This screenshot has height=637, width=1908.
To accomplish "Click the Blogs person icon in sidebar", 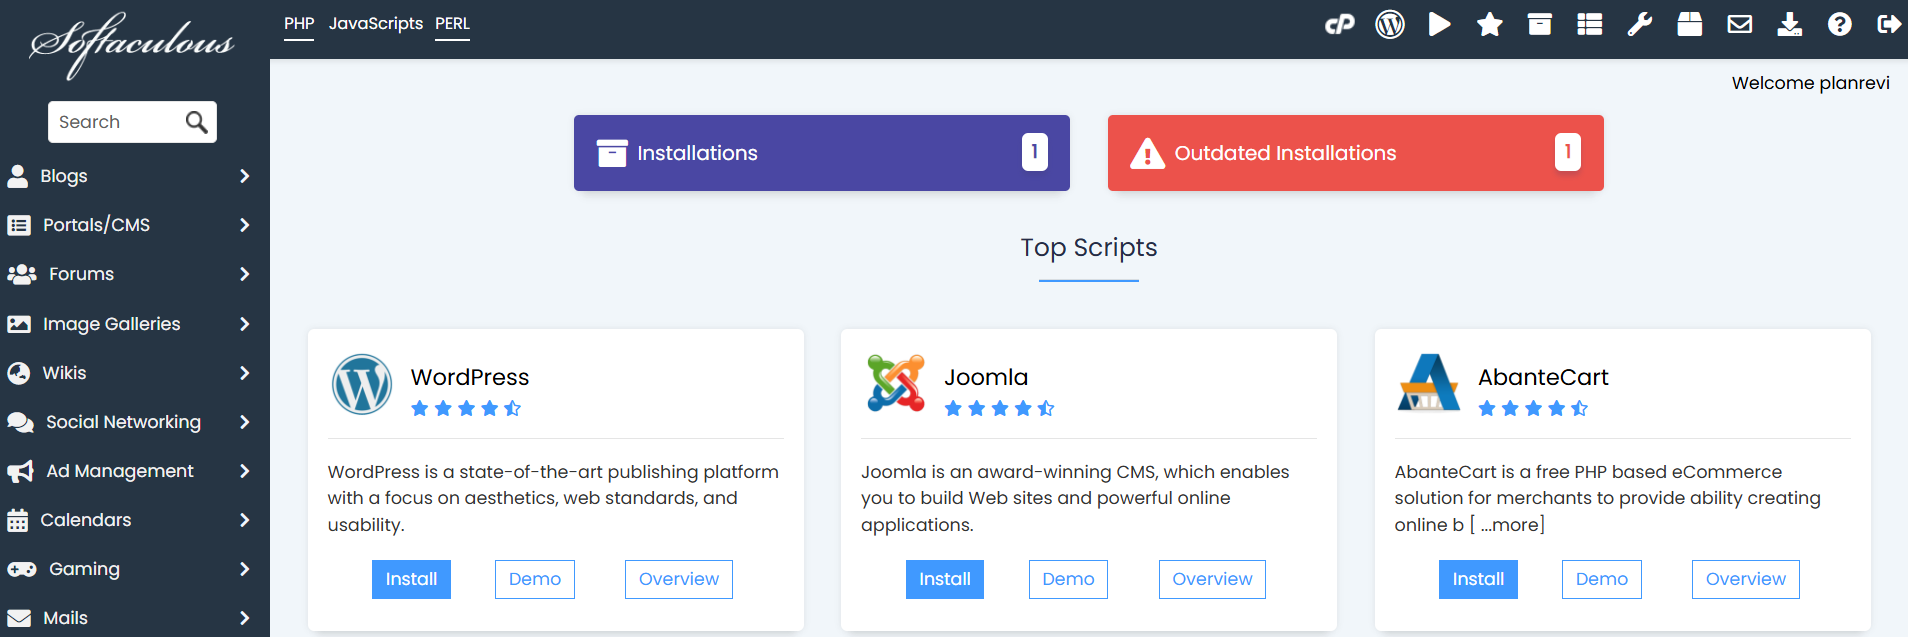I will 18,176.
